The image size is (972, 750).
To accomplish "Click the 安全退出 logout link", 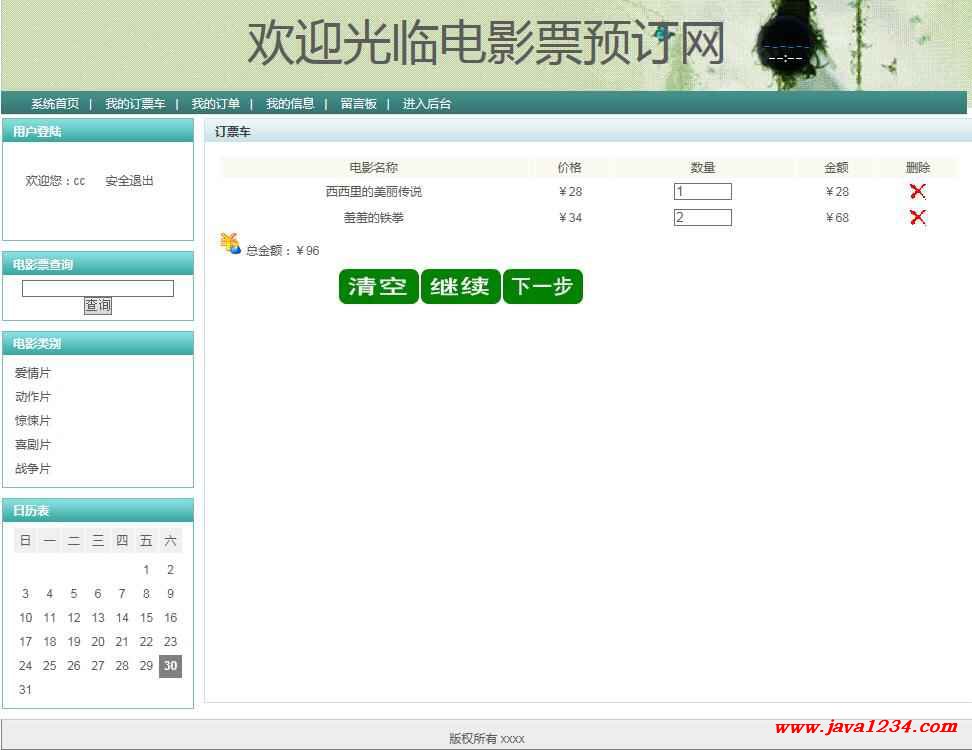I will coord(129,181).
